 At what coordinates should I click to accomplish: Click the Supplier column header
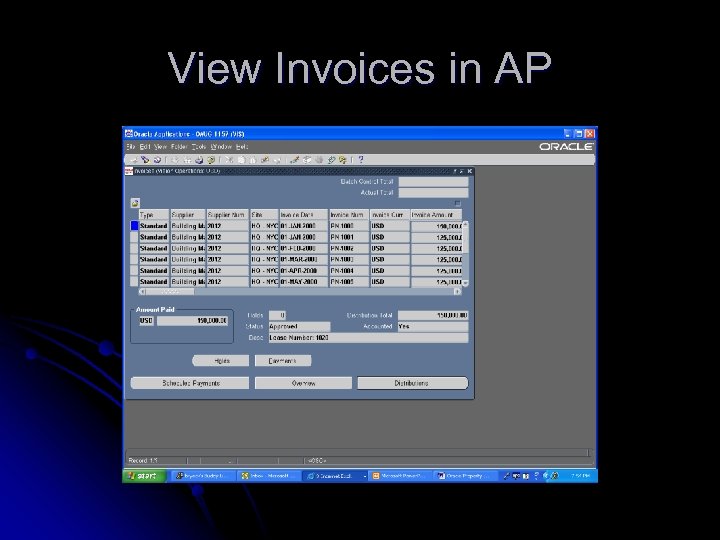pyautogui.click(x=187, y=214)
